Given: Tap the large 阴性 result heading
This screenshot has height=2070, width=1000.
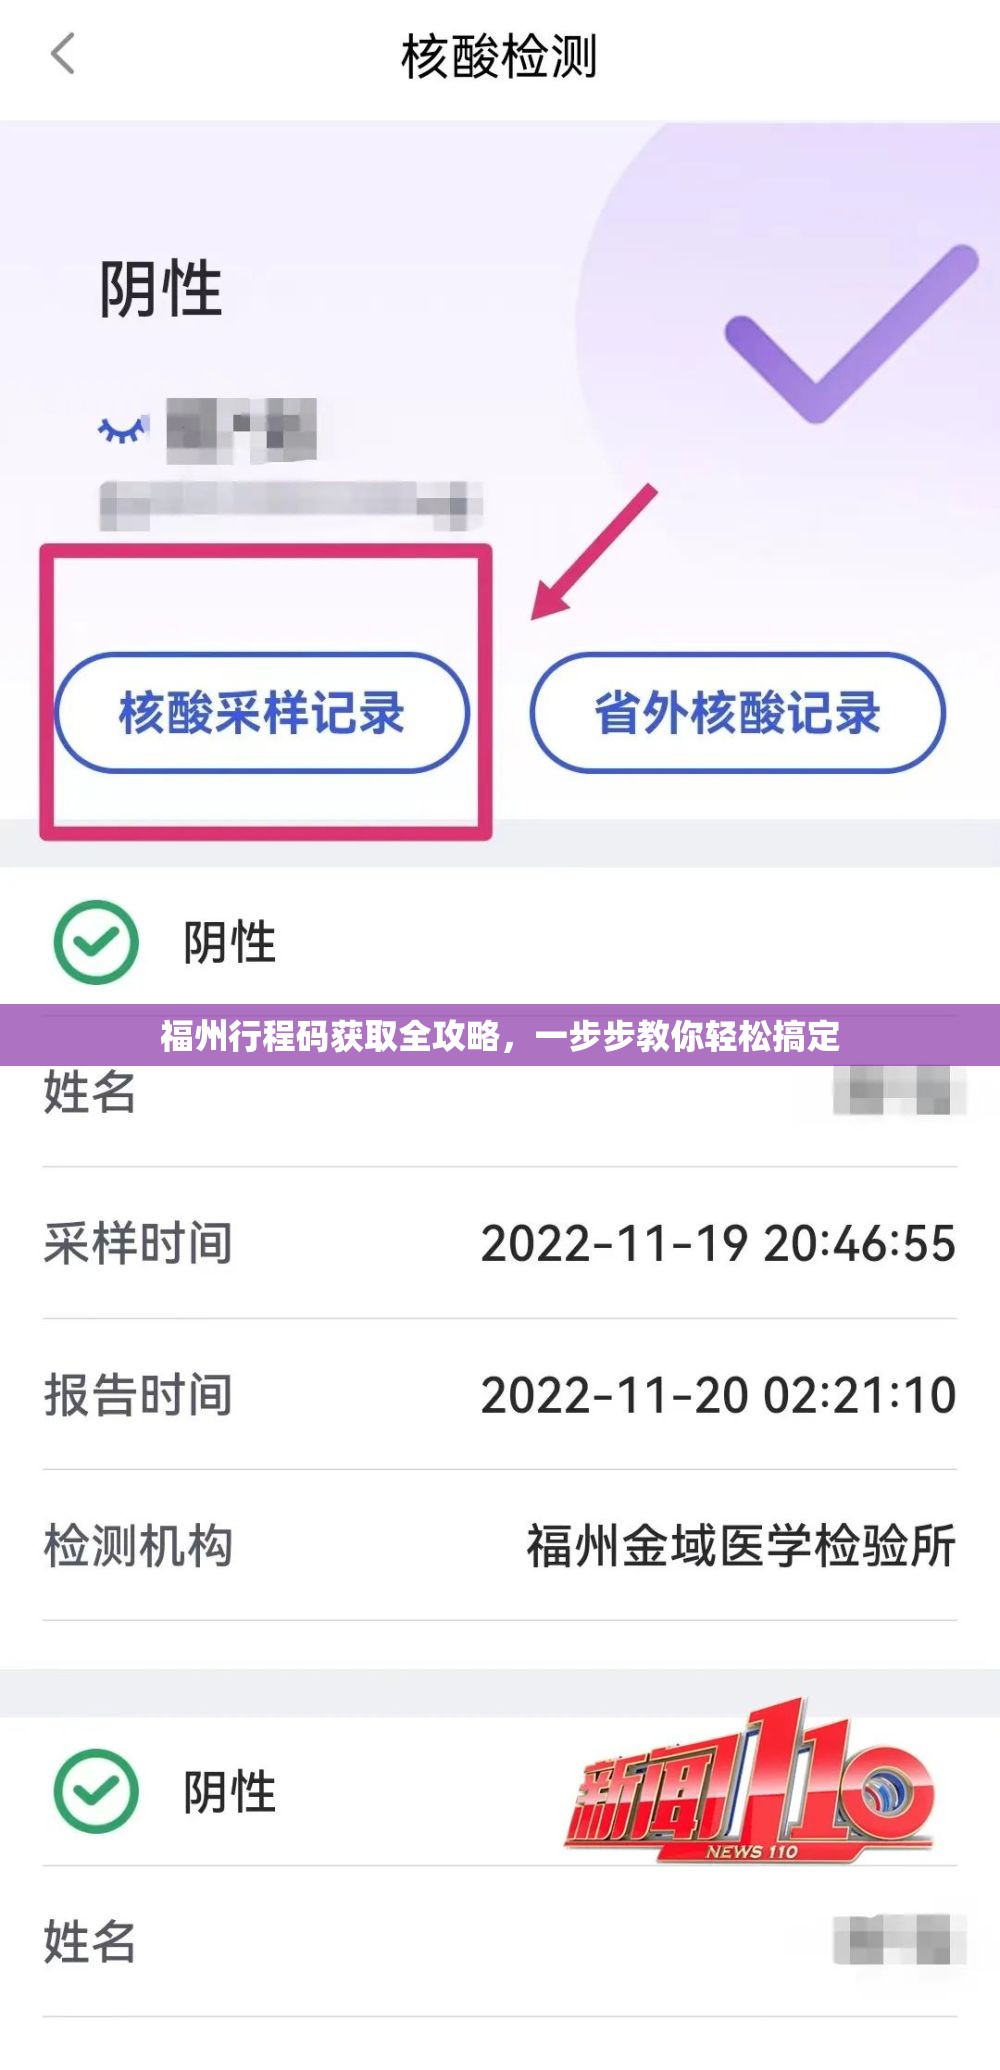Looking at the screenshot, I should pyautogui.click(x=160, y=290).
